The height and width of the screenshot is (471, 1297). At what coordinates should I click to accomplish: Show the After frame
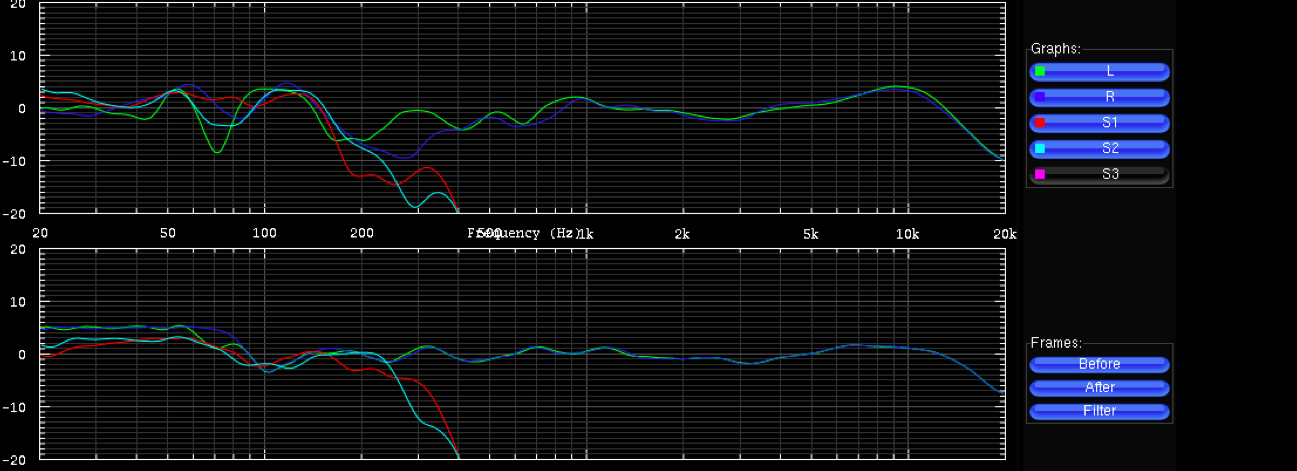coord(1099,387)
